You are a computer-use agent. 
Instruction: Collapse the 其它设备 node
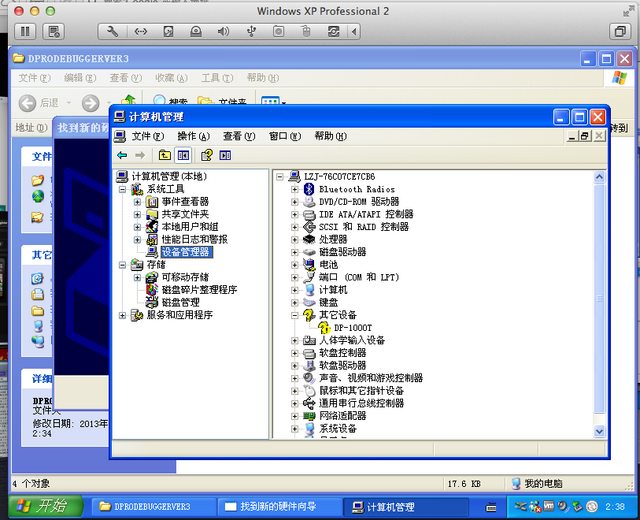295,315
